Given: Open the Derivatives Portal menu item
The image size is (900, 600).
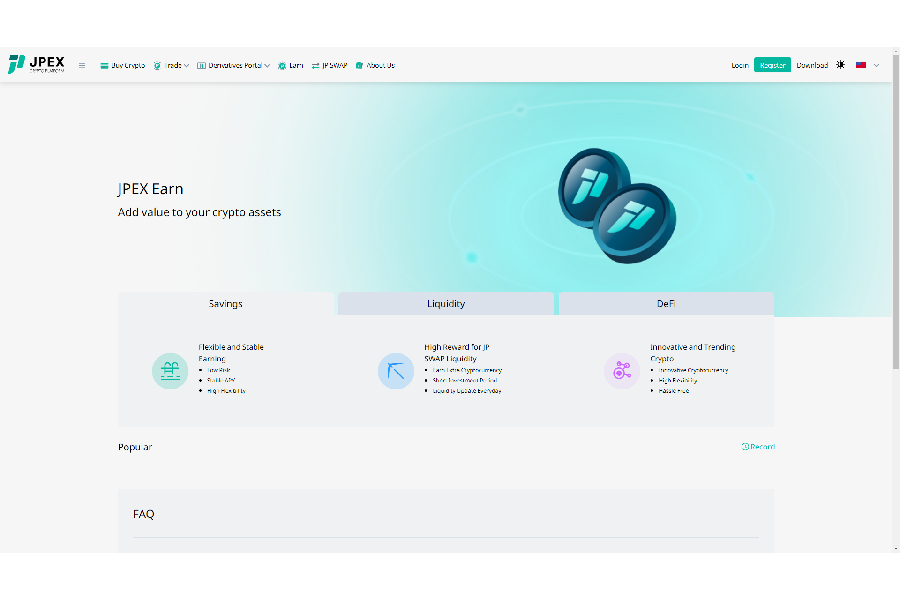Looking at the screenshot, I should tap(234, 65).
